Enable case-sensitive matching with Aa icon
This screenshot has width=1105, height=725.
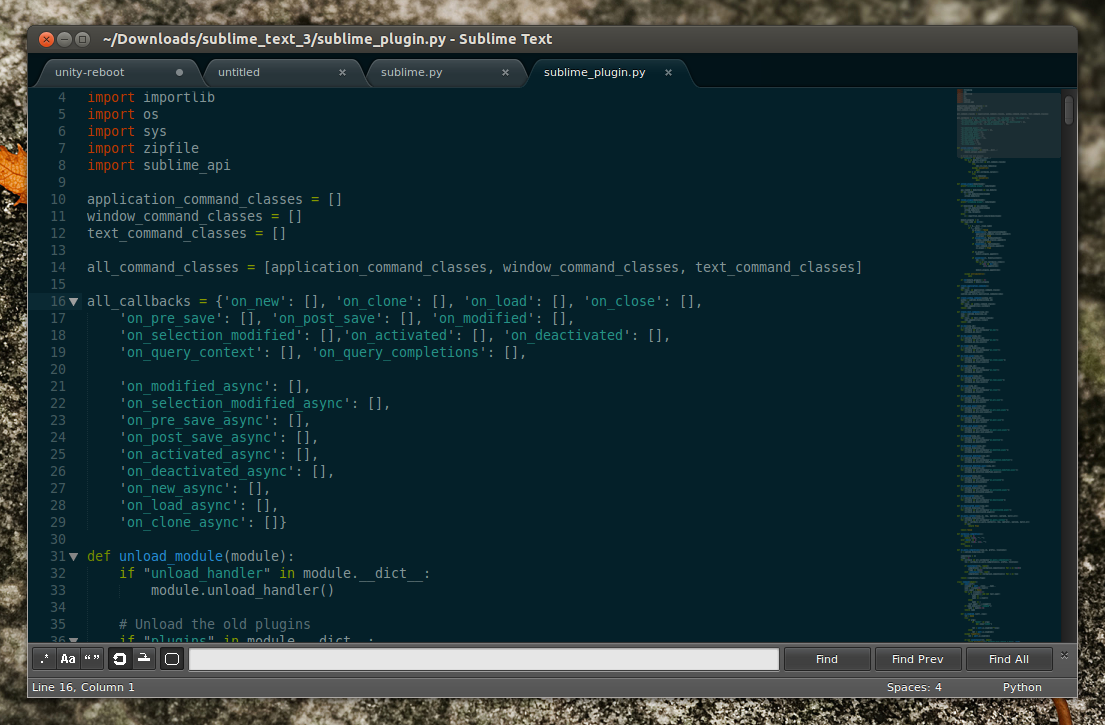[67, 658]
